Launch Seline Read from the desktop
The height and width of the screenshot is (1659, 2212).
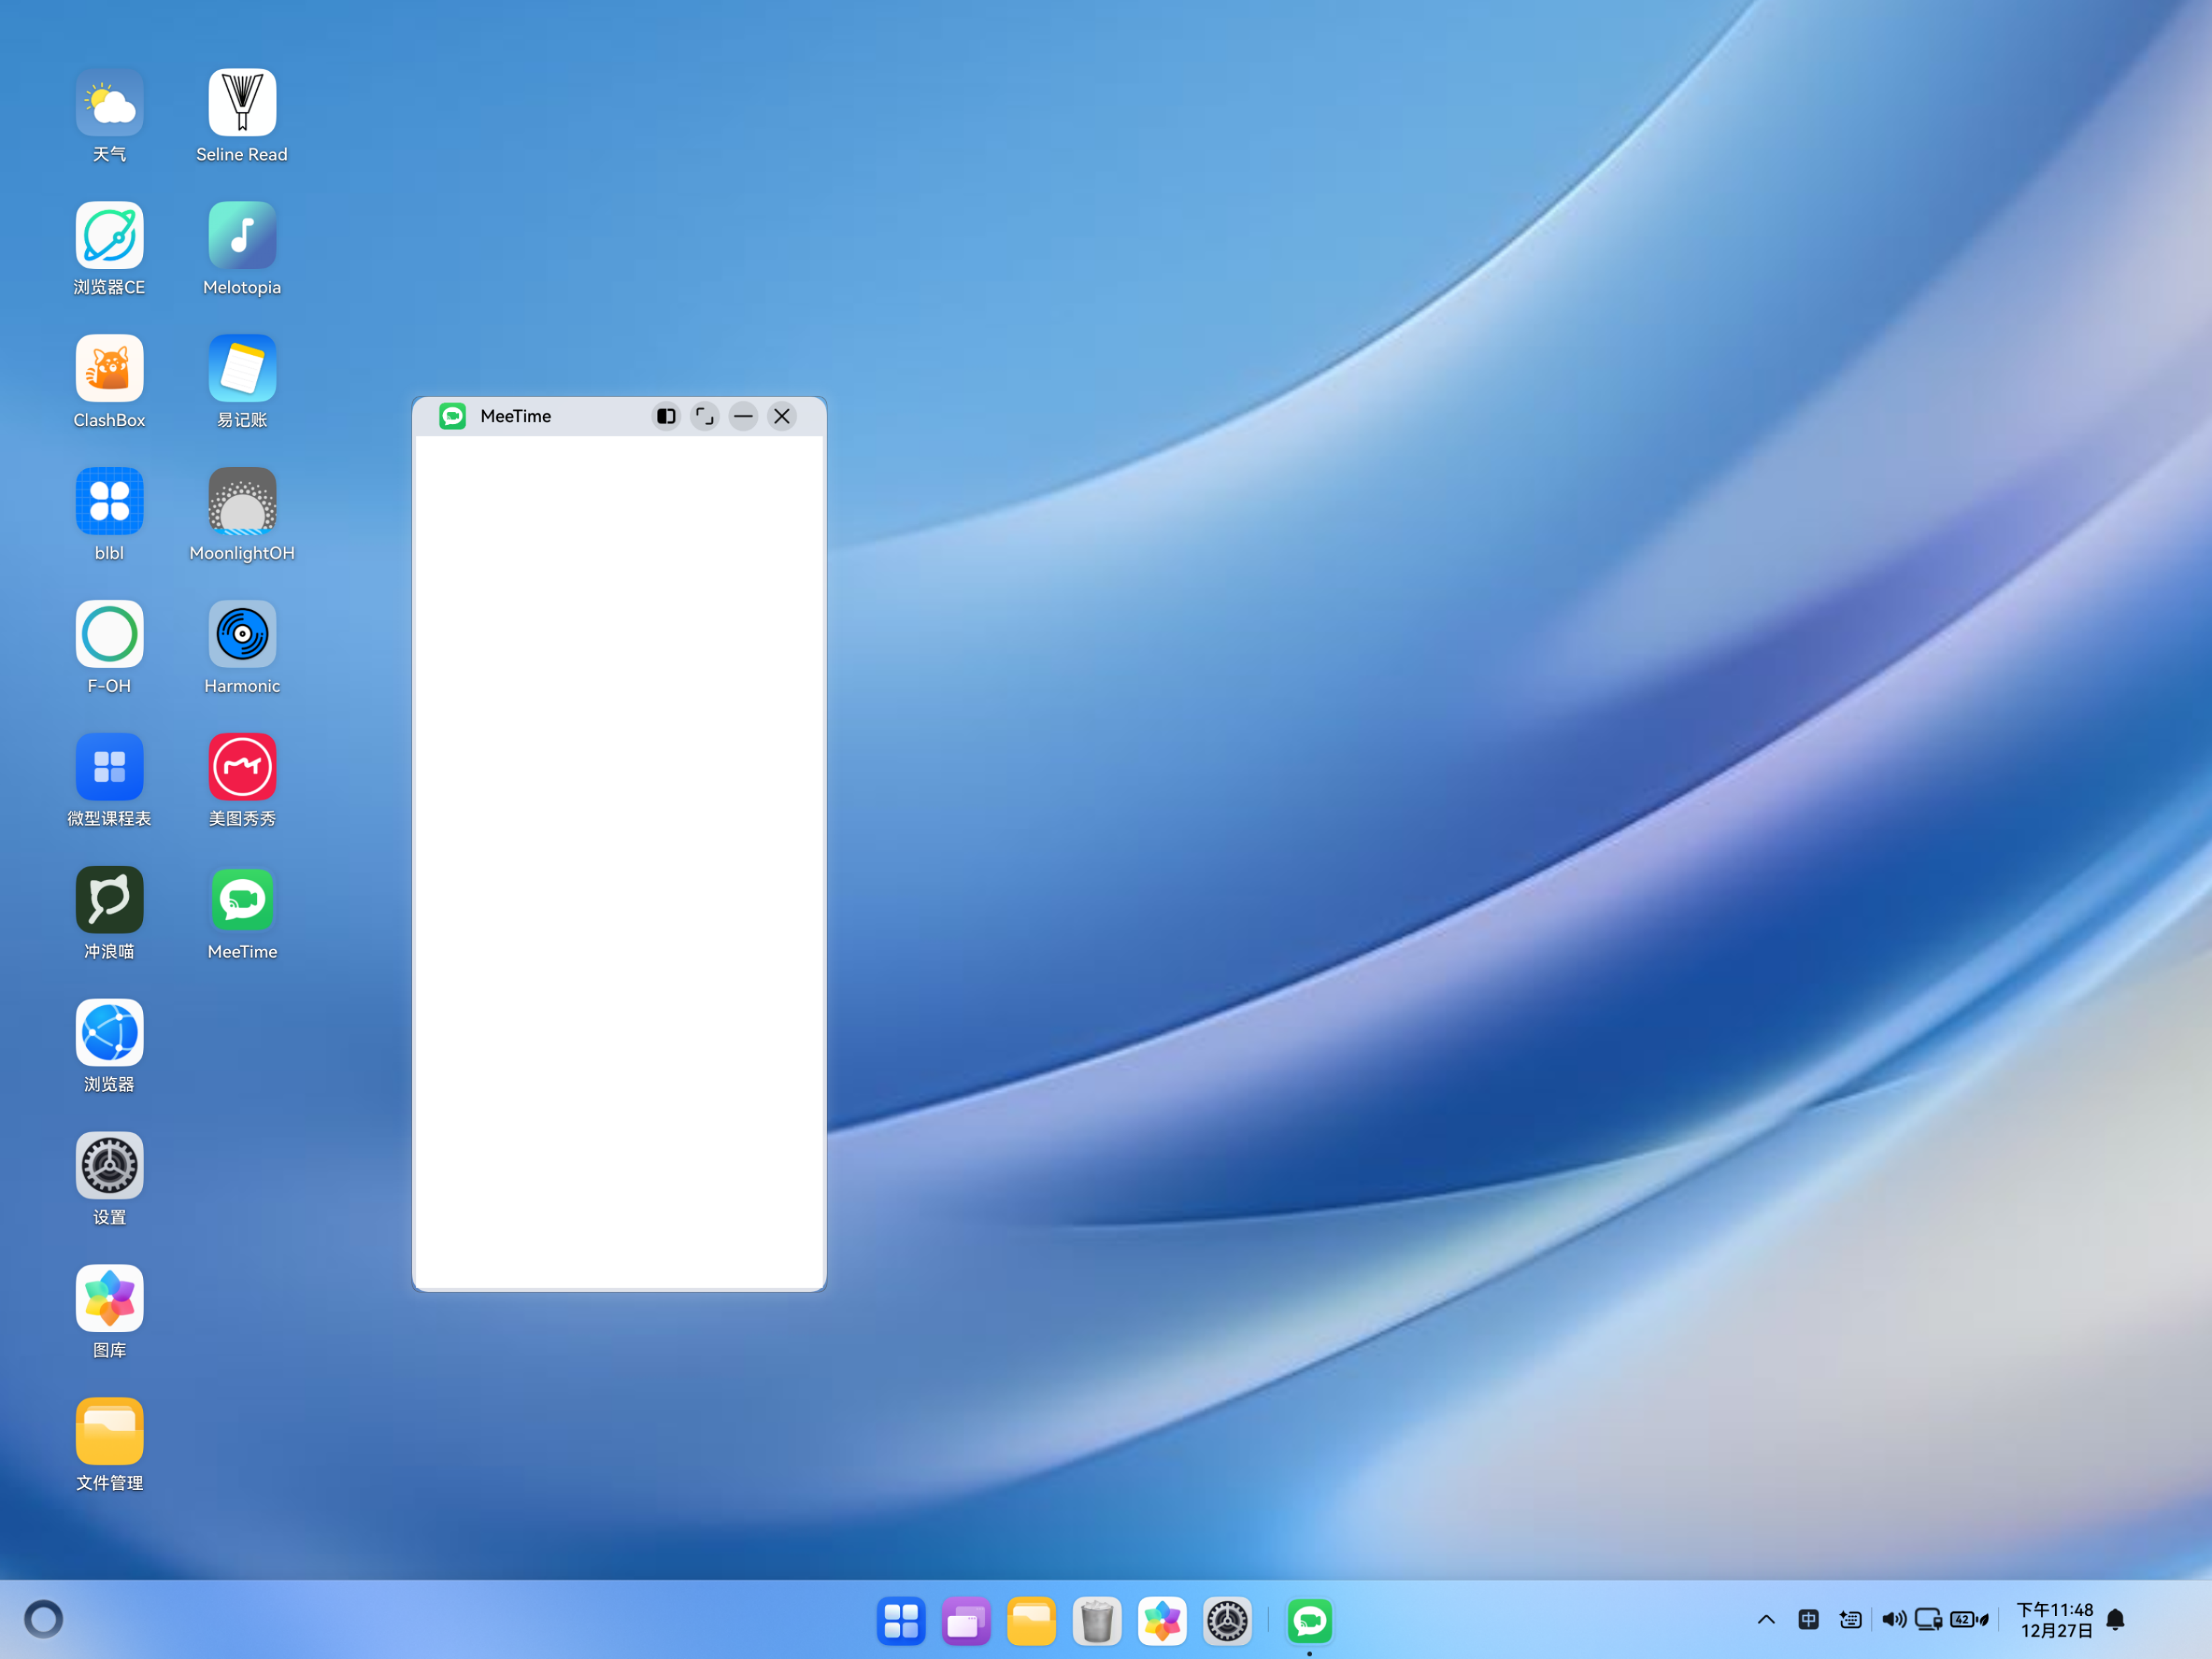point(242,103)
